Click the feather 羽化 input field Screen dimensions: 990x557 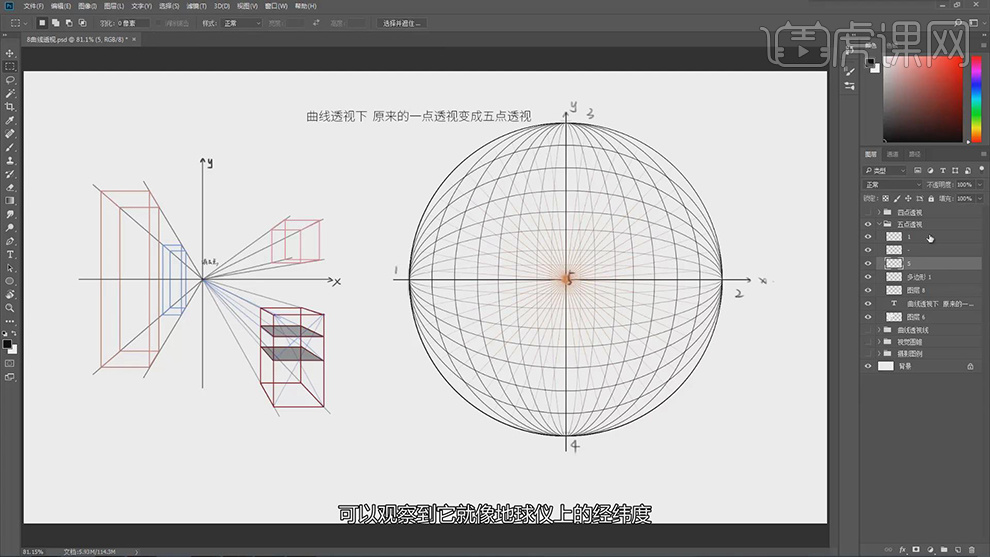point(133,23)
